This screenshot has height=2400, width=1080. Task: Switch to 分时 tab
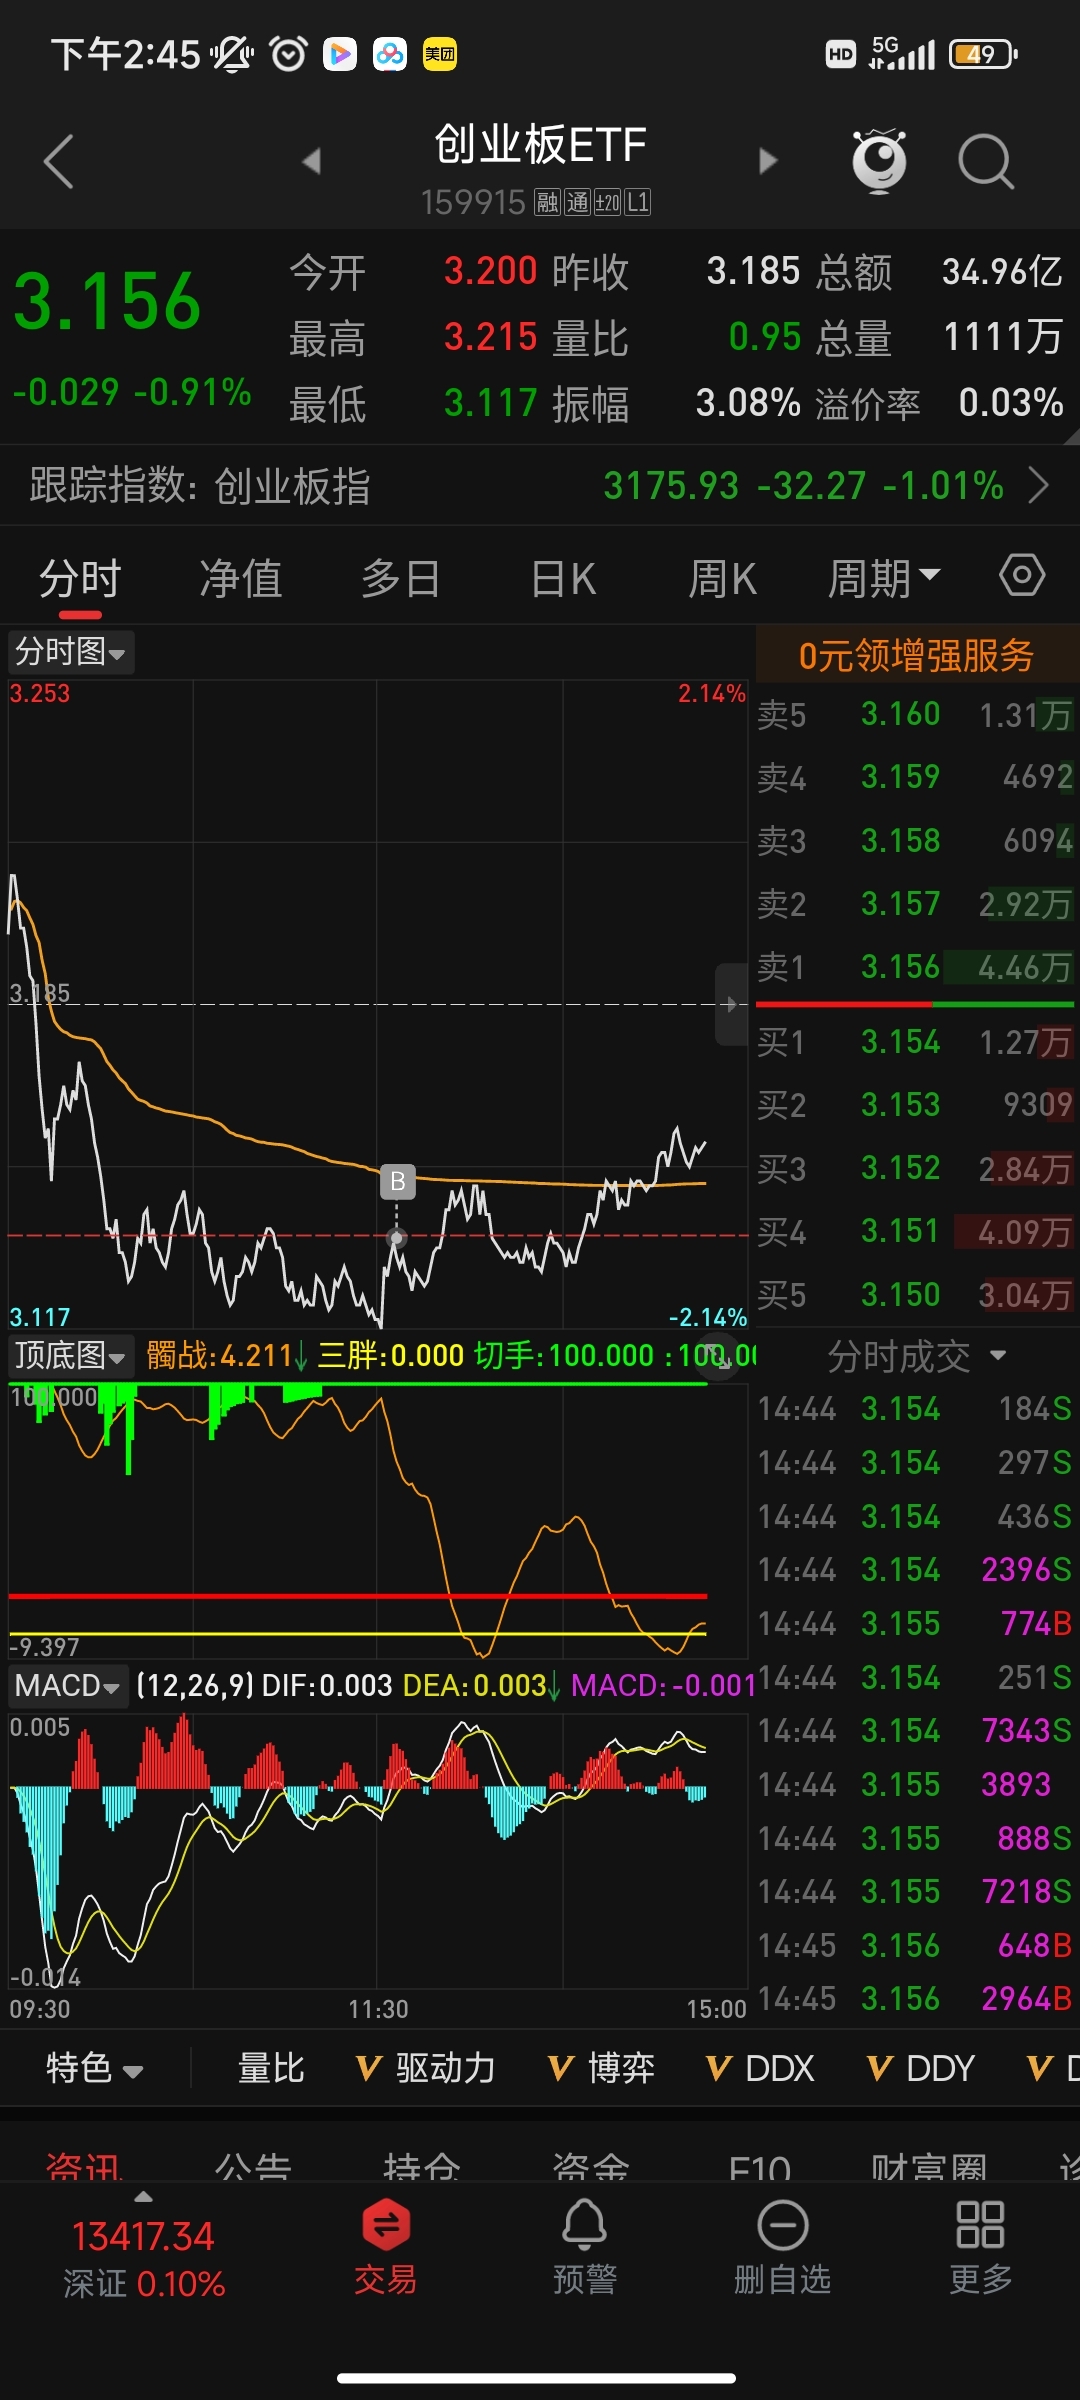[80, 578]
